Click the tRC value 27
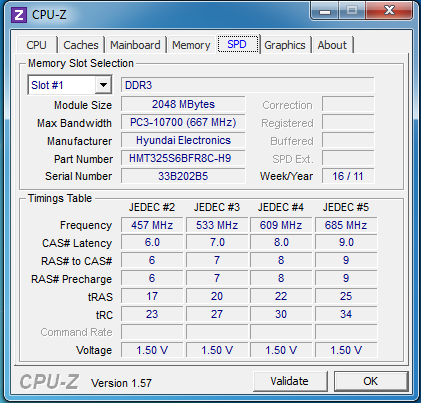Viewport: 421px width, 403px height. click(217, 314)
